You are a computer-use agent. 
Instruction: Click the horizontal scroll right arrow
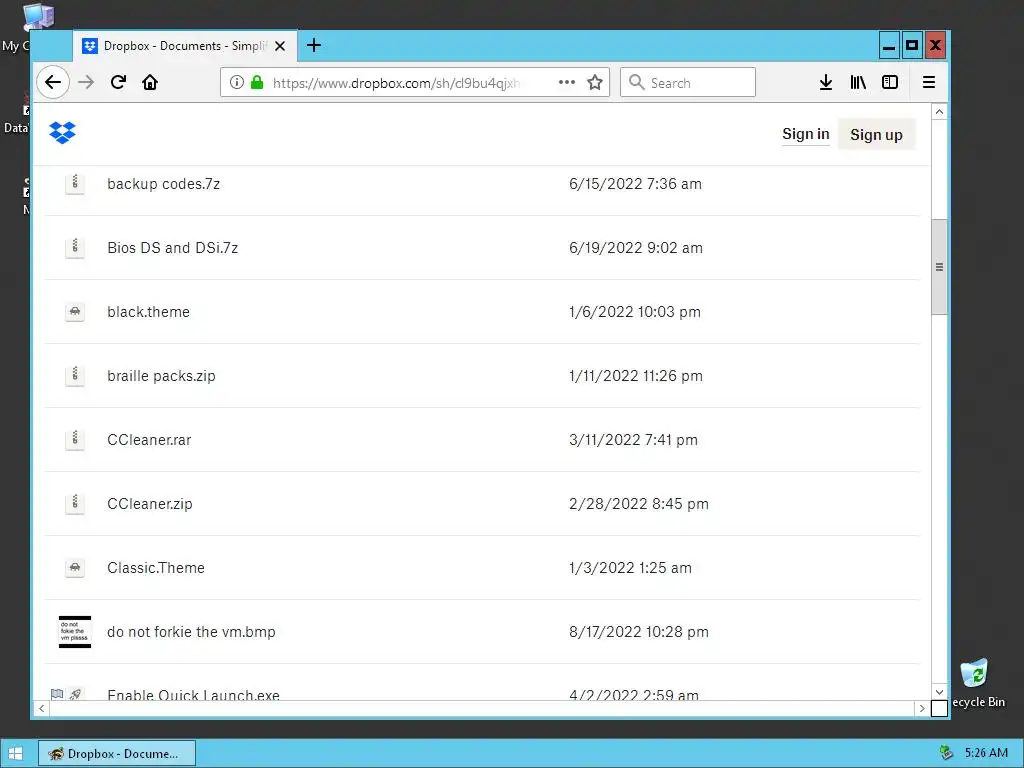coord(921,708)
